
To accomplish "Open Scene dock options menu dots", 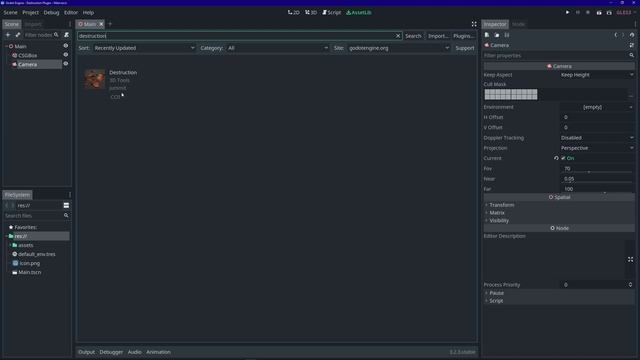I will 70,24.
